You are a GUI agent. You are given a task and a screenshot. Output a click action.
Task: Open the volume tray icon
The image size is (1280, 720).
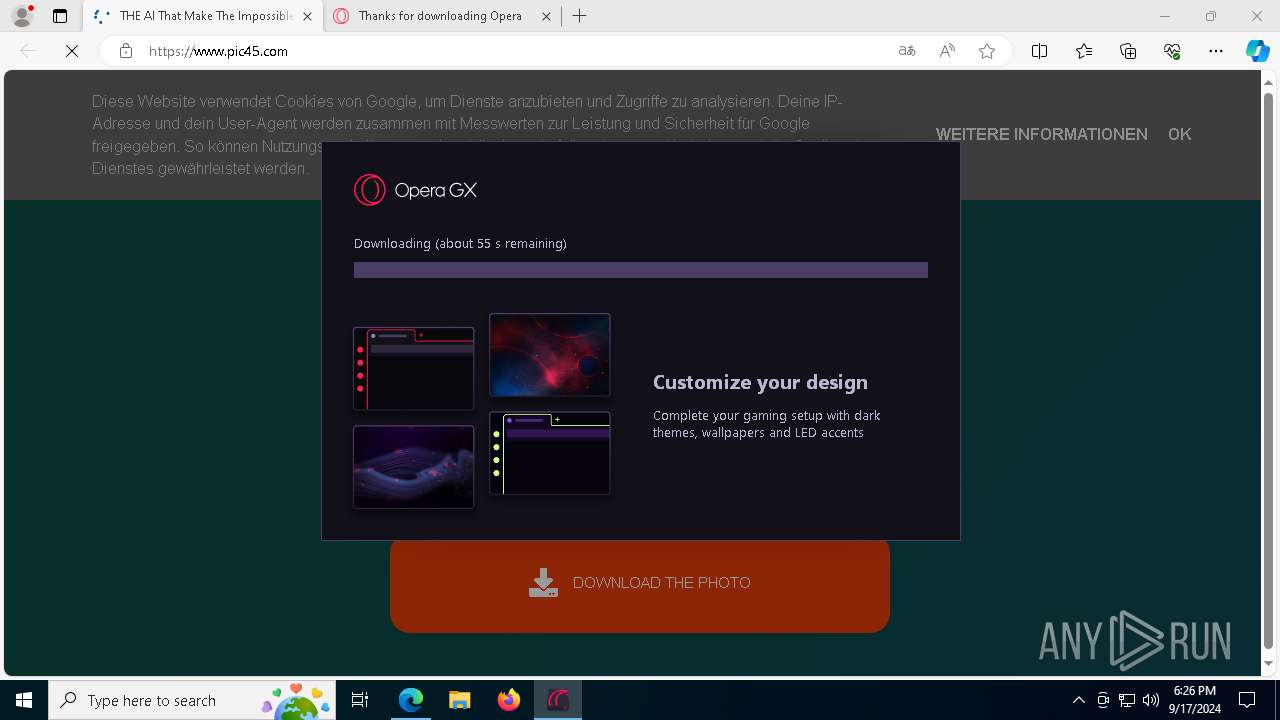1151,700
